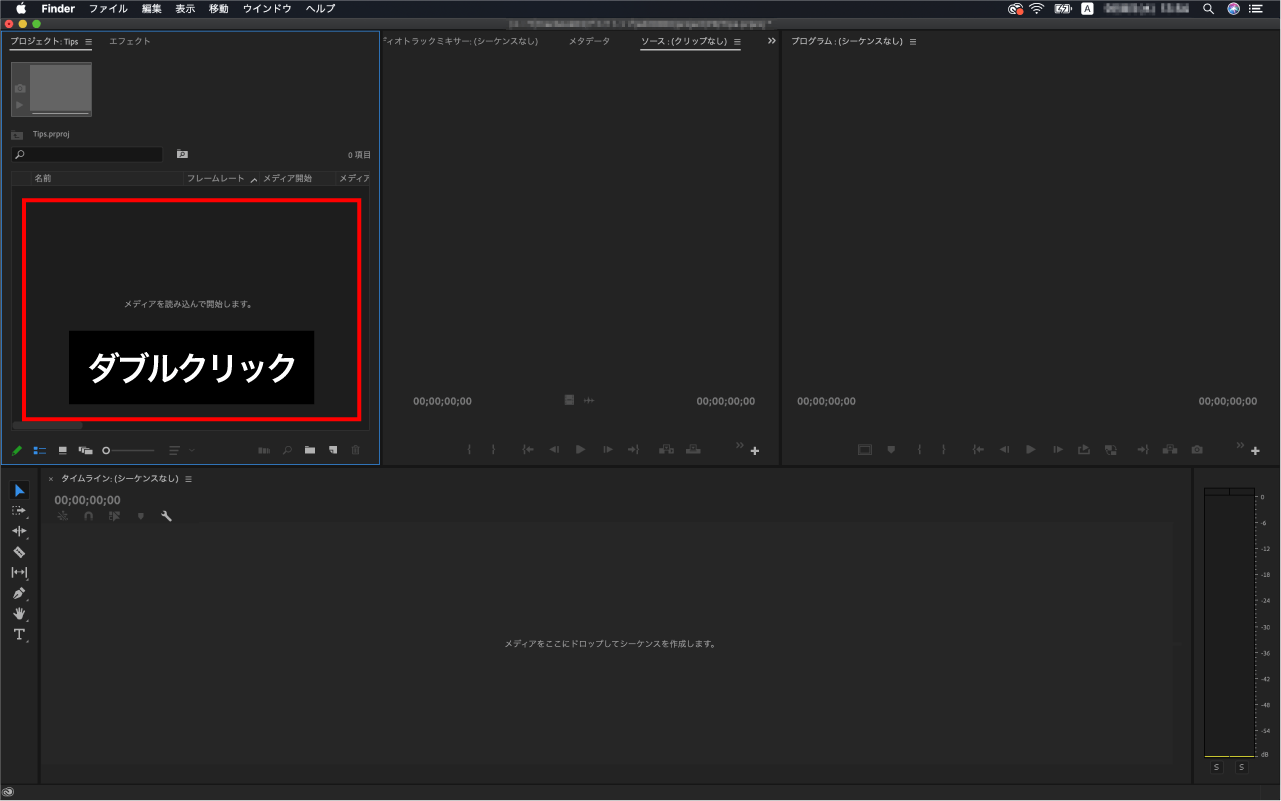
Task: Toggle project writable green pencil icon
Action: coord(17,451)
